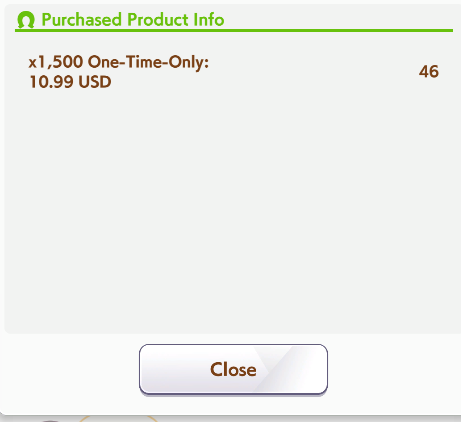
Task: Click the green divider line under heading
Action: [x=234, y=31]
